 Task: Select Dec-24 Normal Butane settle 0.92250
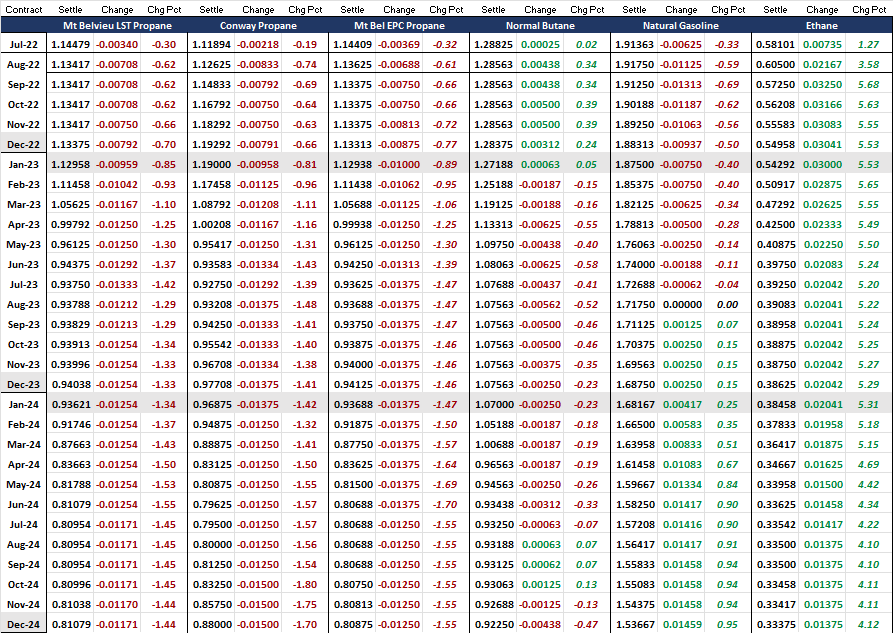point(493,624)
